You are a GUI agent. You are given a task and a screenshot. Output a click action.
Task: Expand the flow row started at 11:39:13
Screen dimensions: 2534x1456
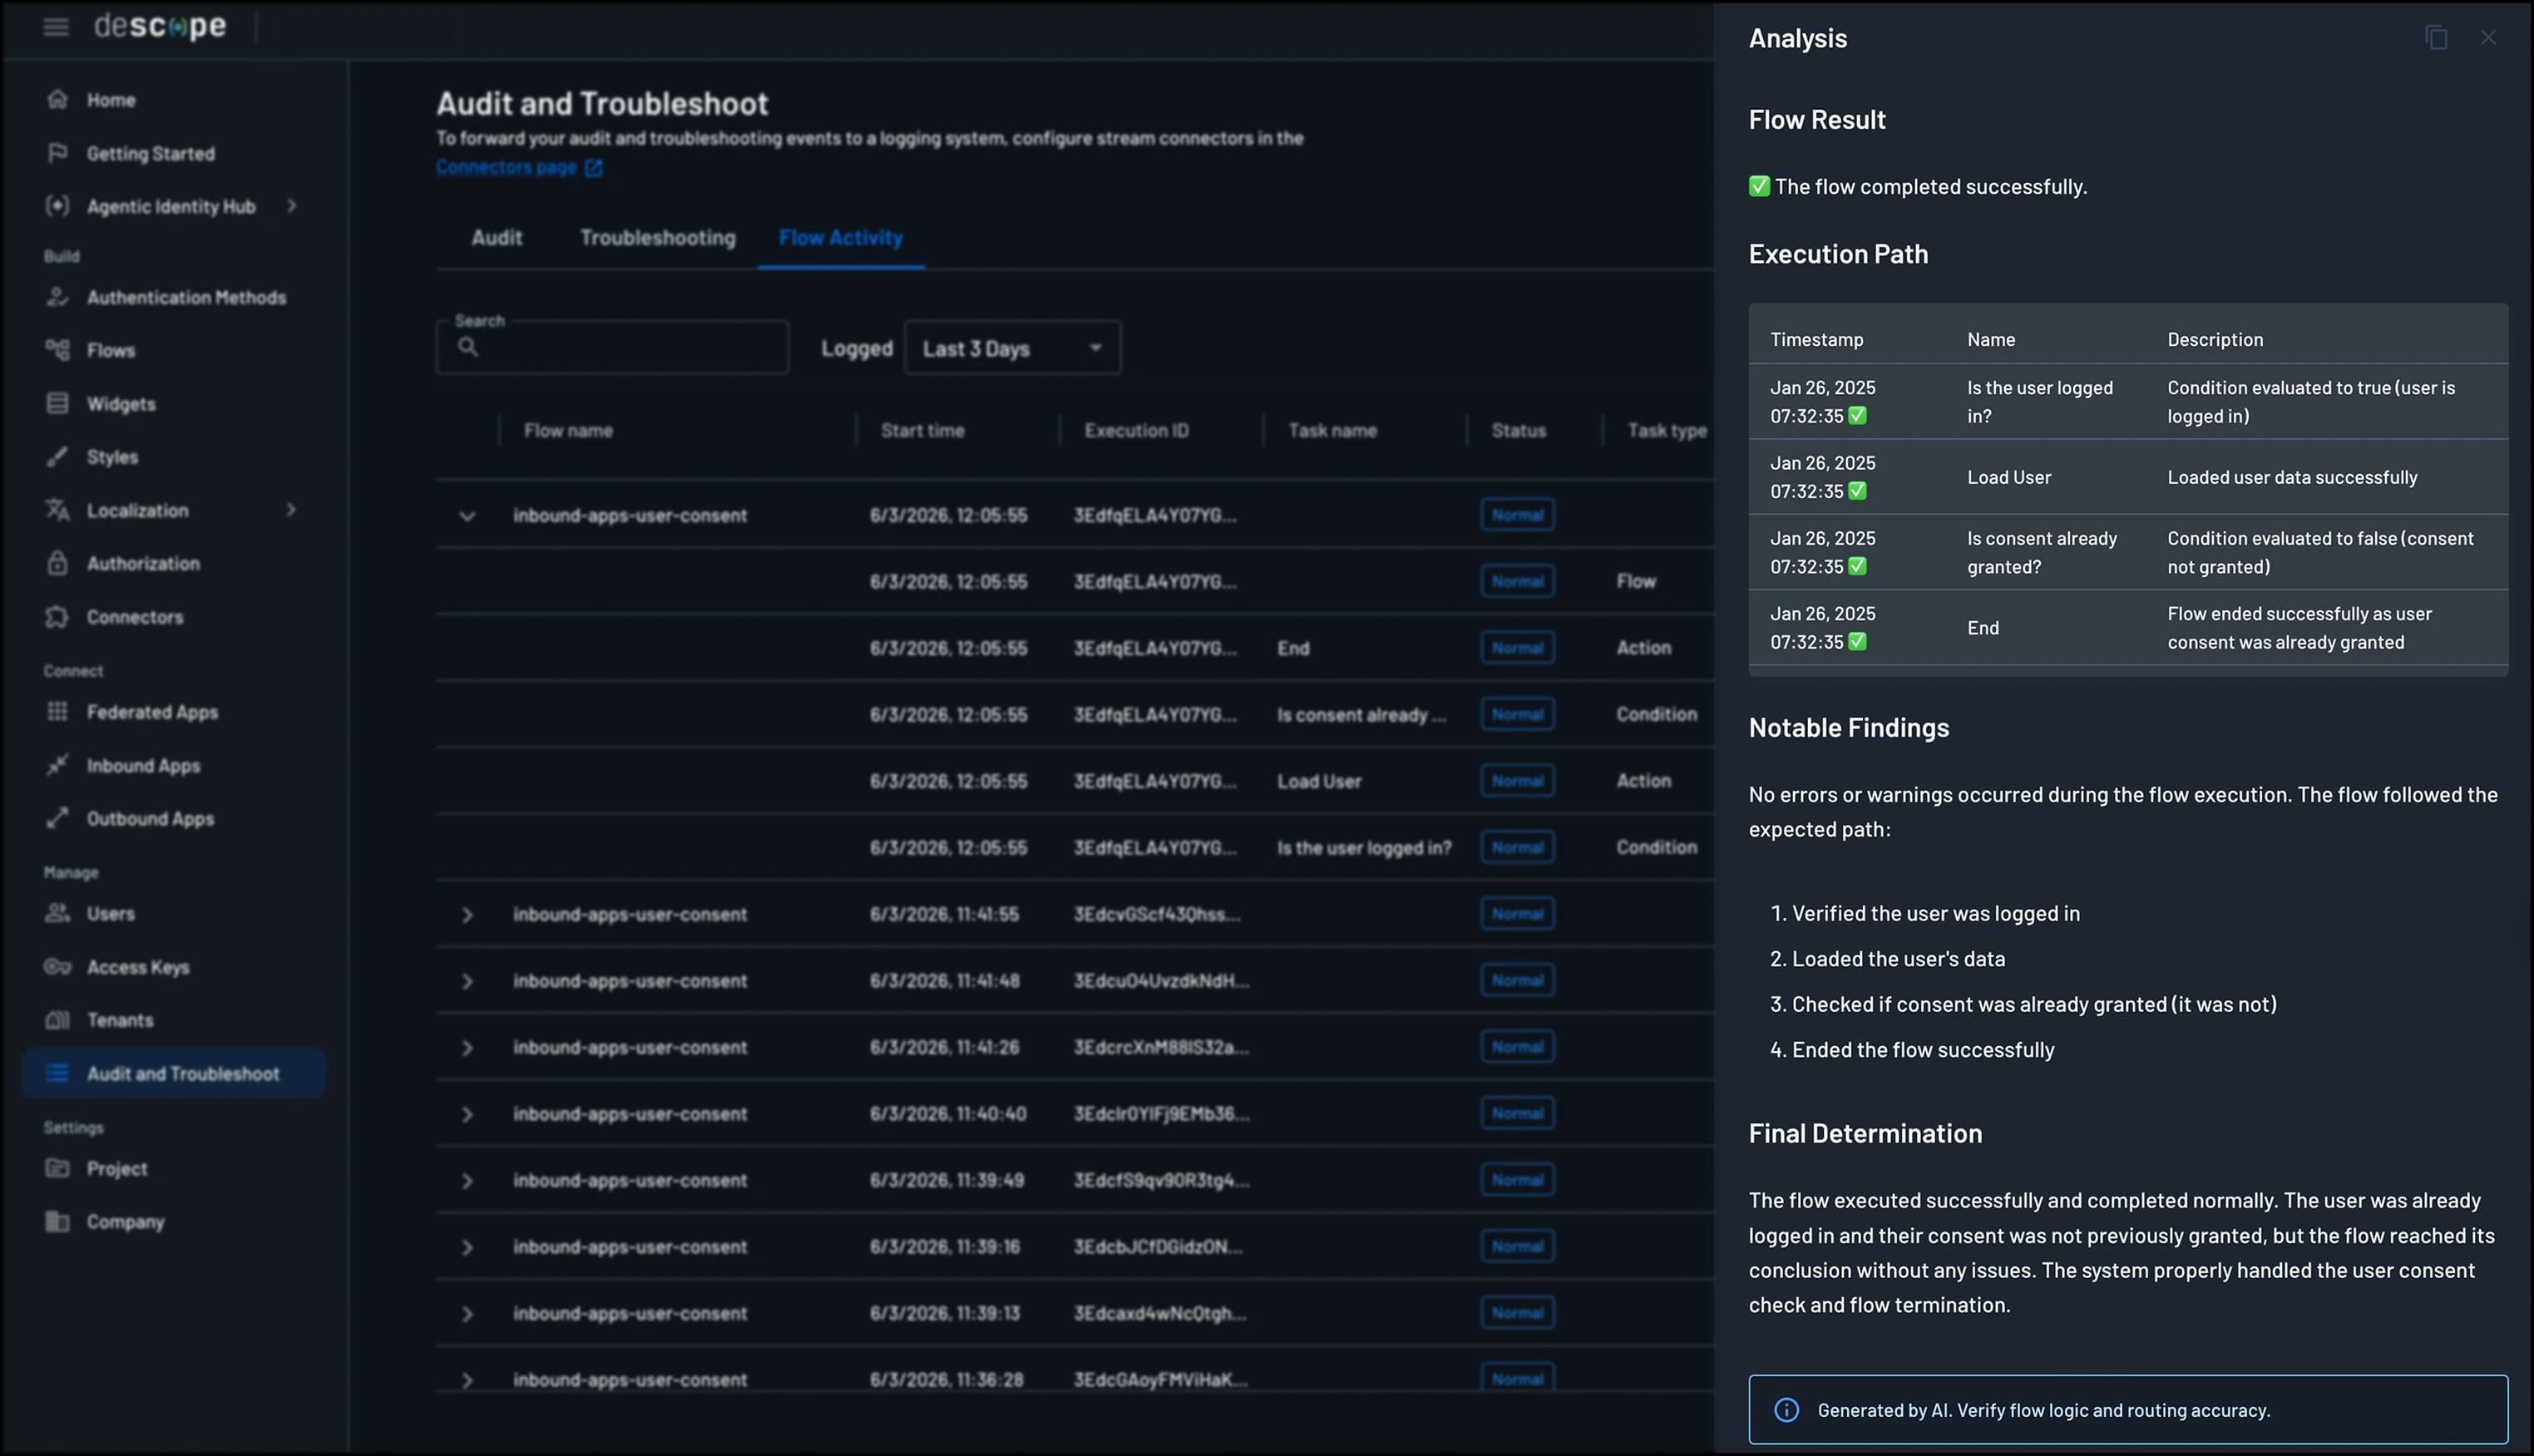[467, 1314]
